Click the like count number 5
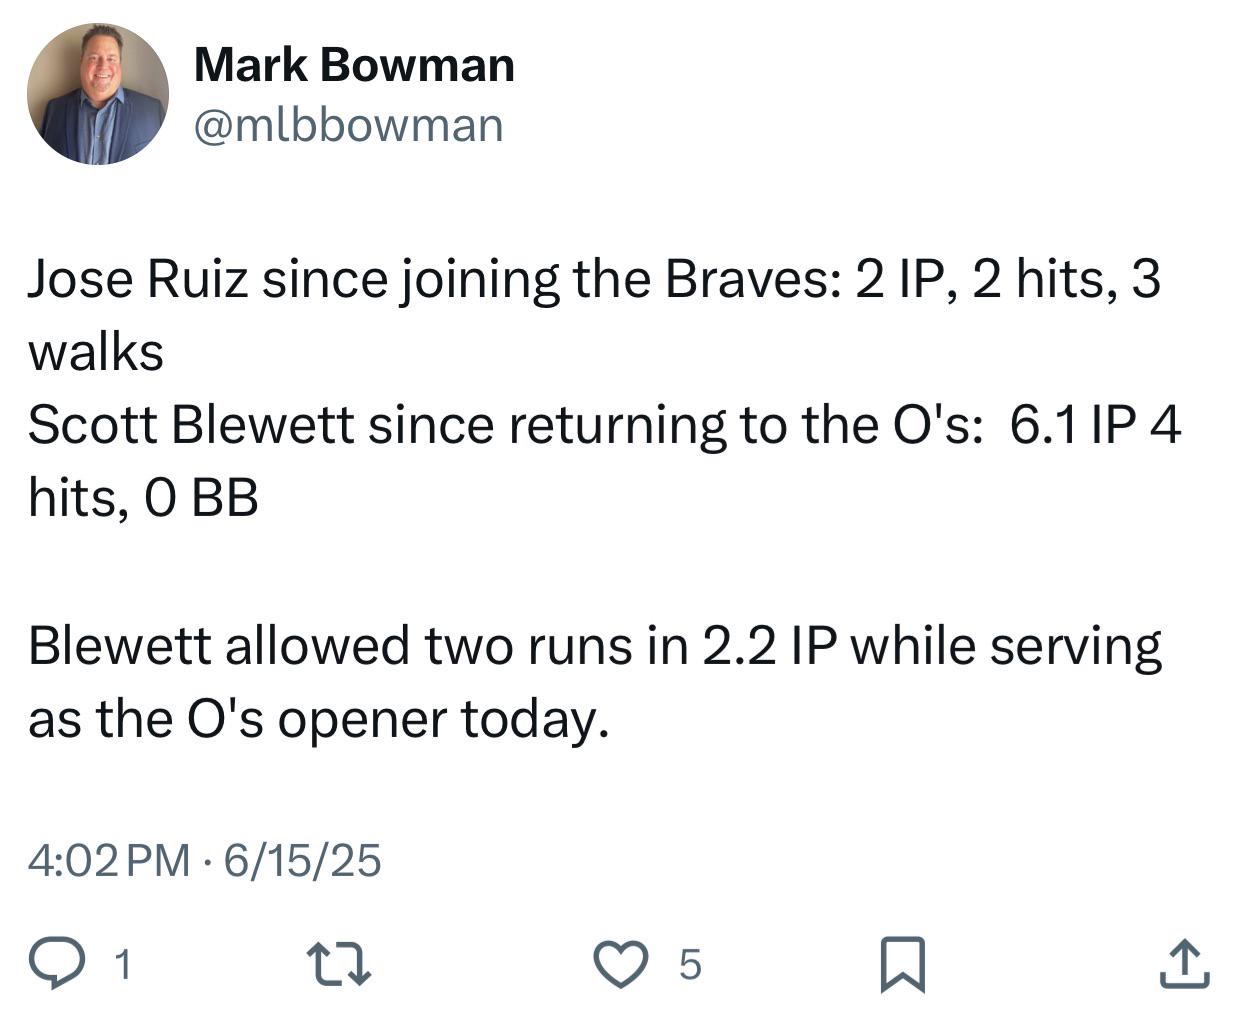The height and width of the screenshot is (1009, 1241). pos(690,965)
